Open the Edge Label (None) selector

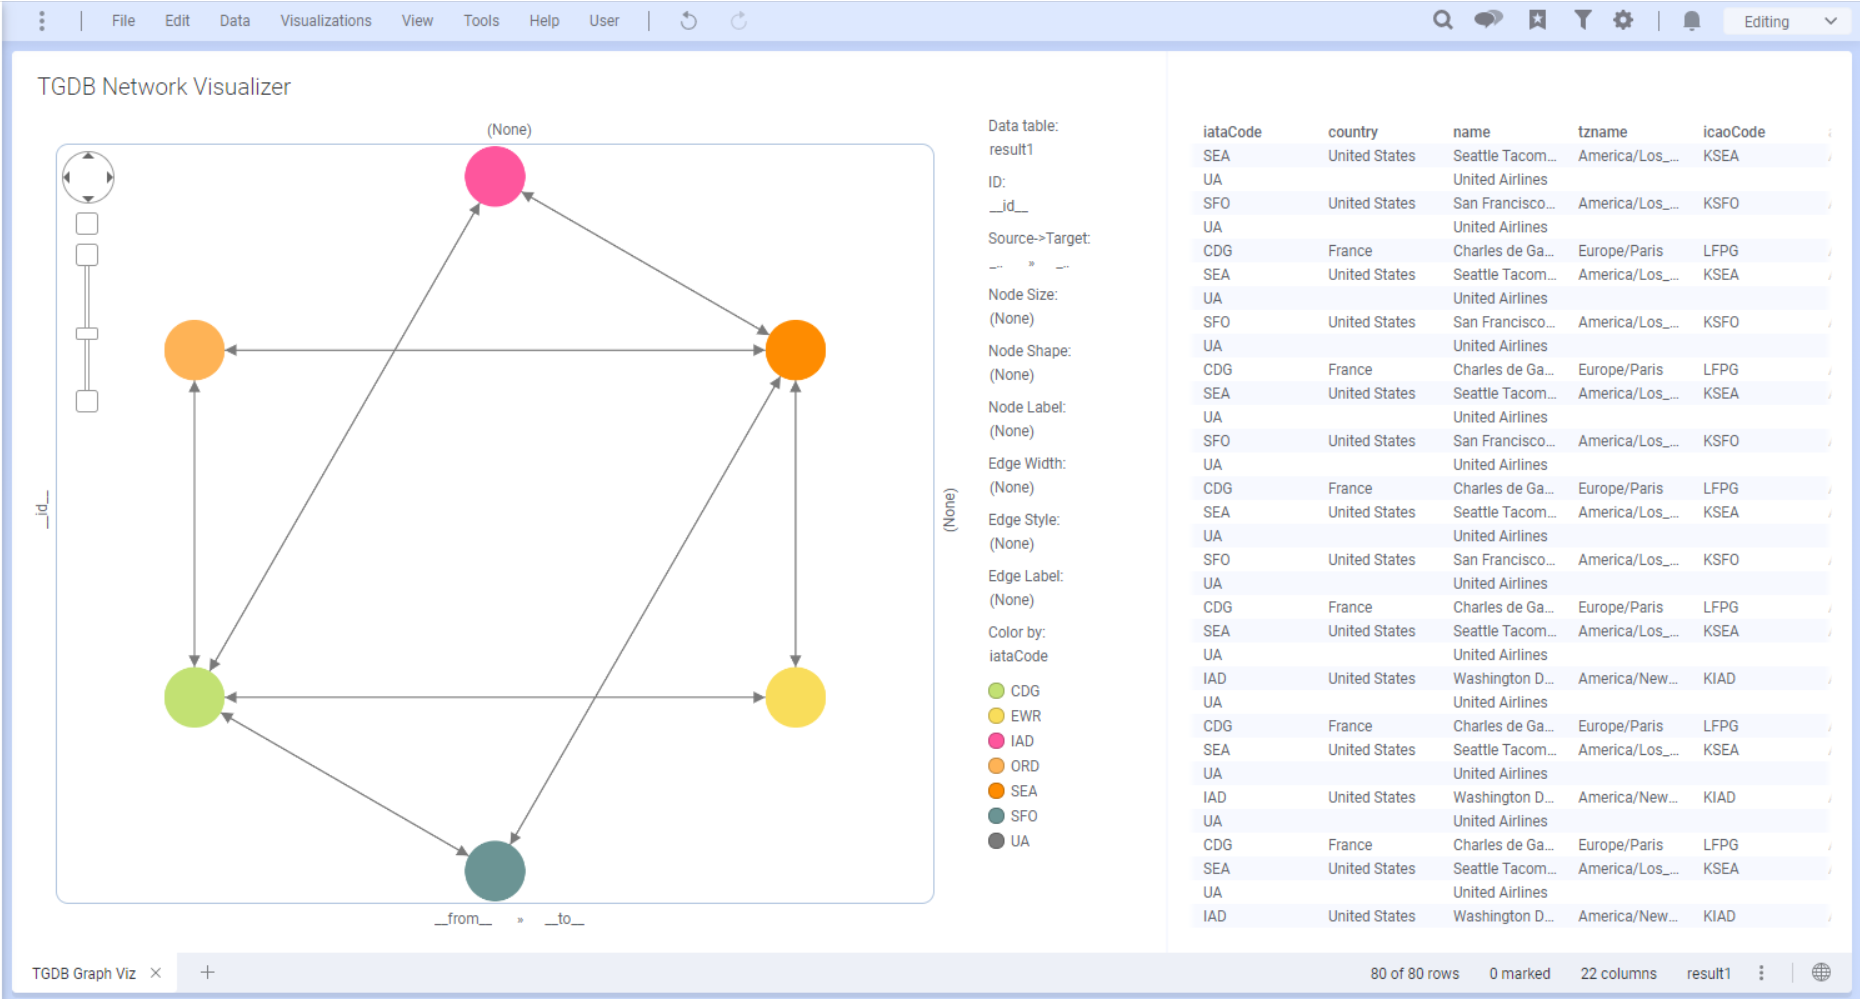click(x=1011, y=600)
